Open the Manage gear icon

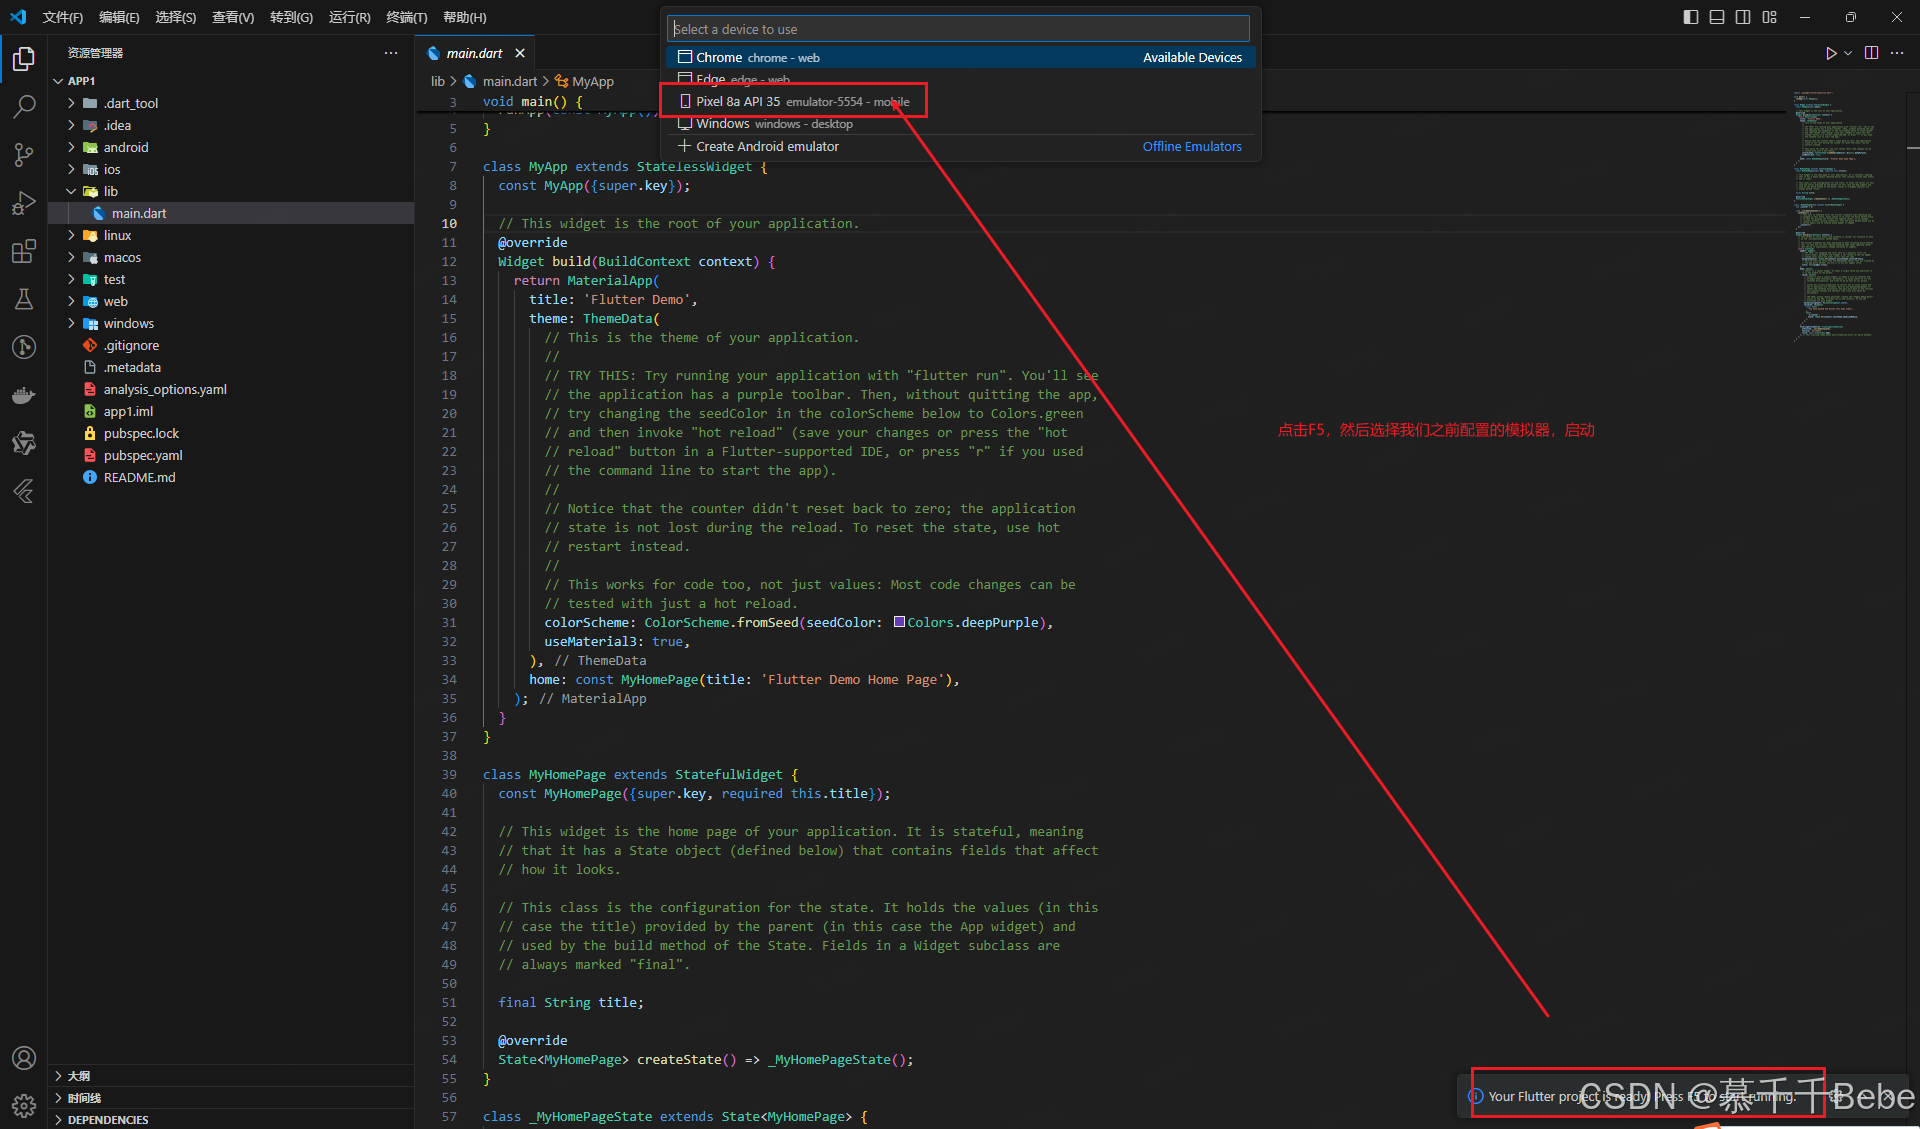(x=24, y=1105)
